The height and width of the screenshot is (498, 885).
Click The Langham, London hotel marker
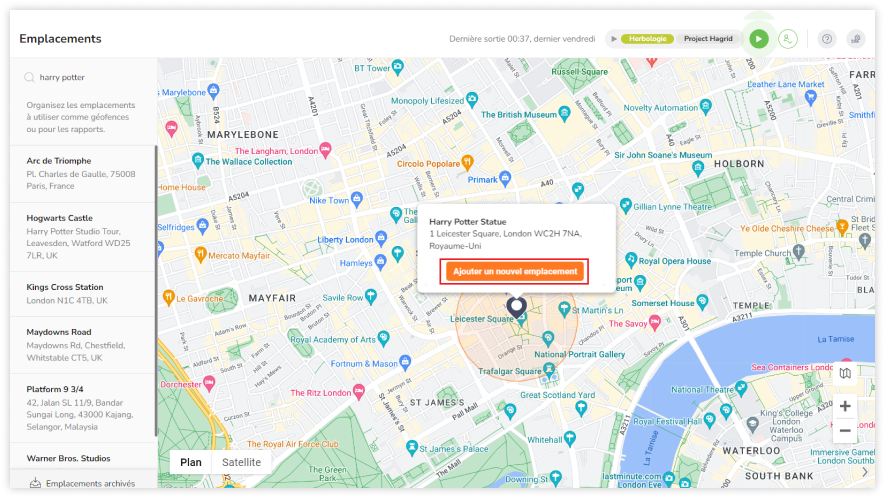325,150
